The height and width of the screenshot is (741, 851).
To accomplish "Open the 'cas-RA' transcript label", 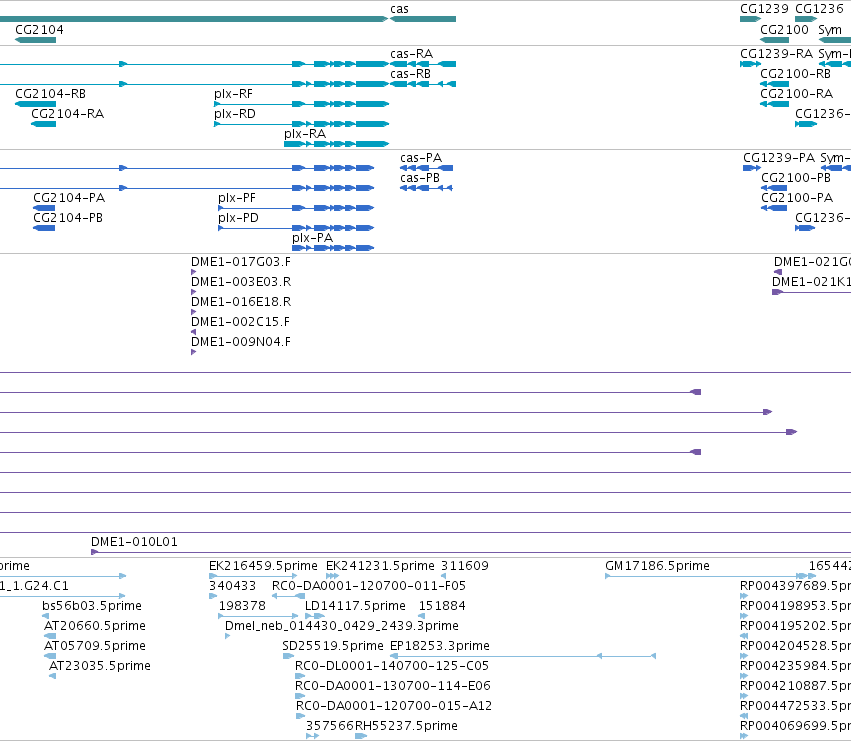I will (x=411, y=54).
